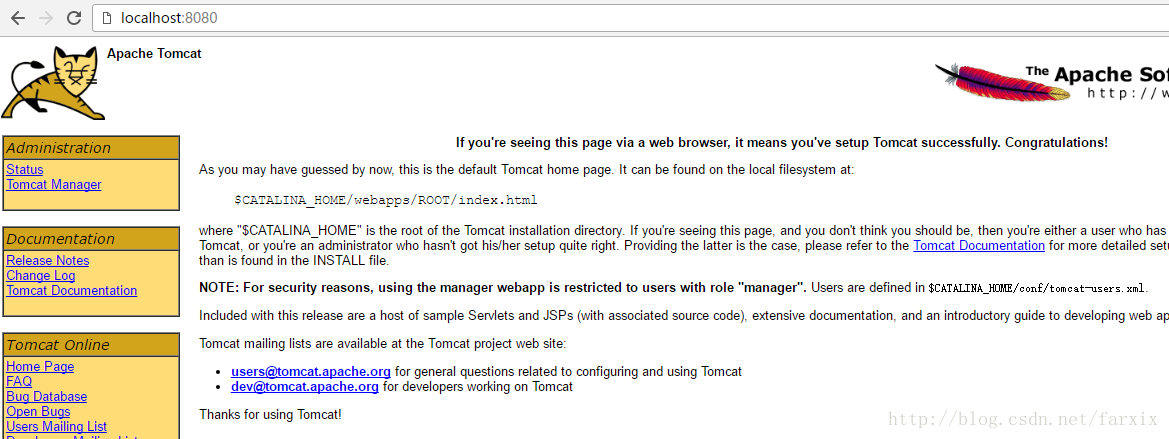The image size is (1169, 439).
Task: Click the Apache Tomcat page title
Action: [x=154, y=54]
